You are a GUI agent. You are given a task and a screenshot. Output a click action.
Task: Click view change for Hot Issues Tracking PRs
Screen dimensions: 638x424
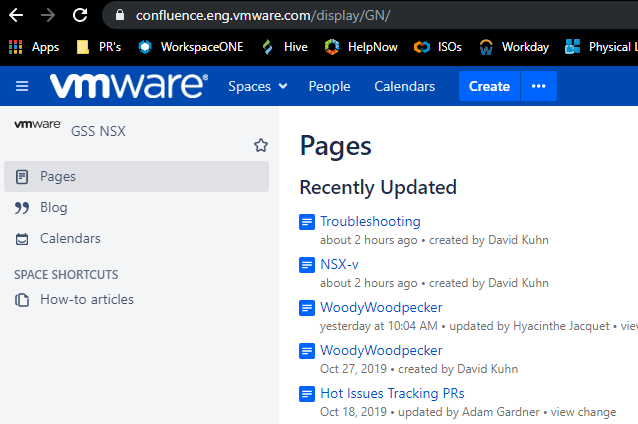(583, 412)
